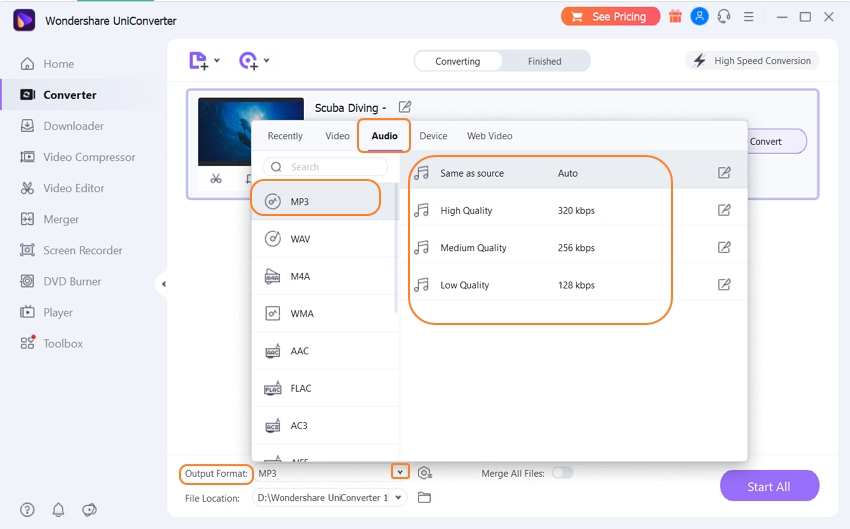Click the trim scissors icon
Viewport: 850px width, 529px height.
click(x=216, y=178)
